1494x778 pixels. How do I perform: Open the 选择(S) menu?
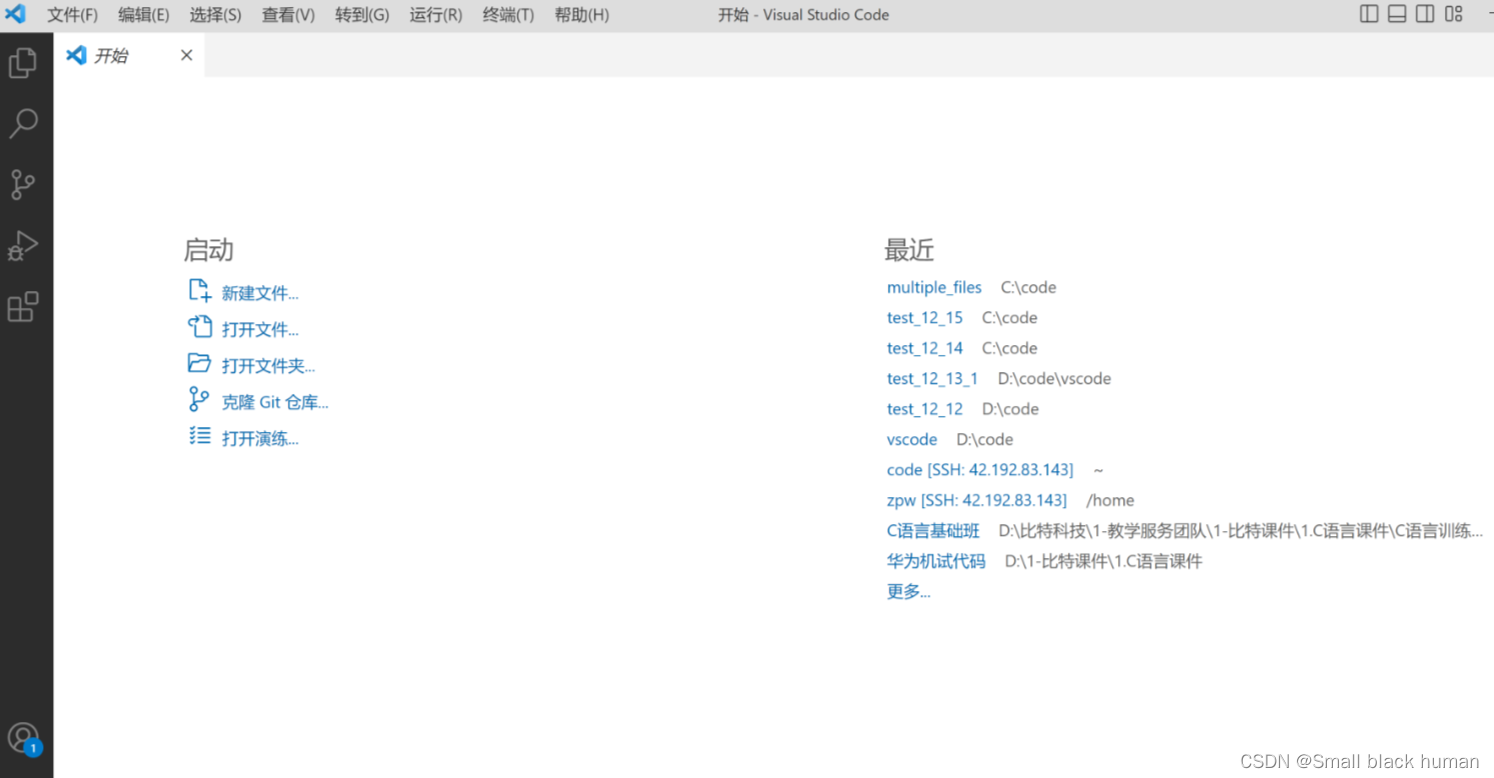pyautogui.click(x=215, y=15)
